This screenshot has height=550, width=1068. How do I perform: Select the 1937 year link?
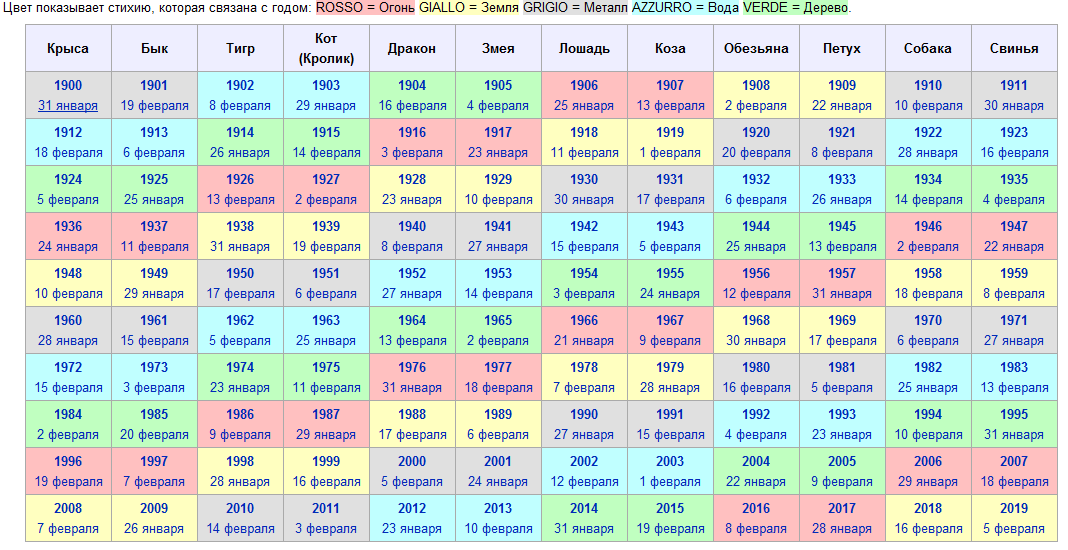pyautogui.click(x=154, y=227)
